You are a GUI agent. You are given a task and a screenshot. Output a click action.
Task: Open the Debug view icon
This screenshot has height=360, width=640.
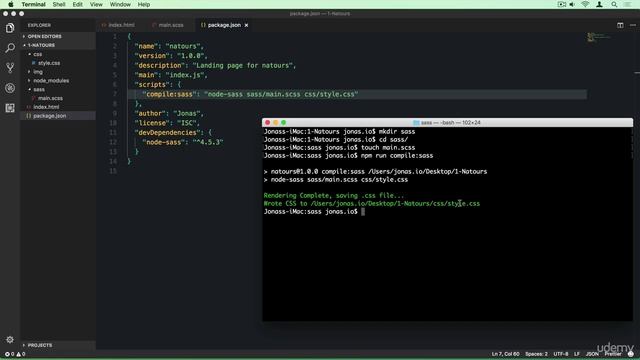tap(10, 88)
